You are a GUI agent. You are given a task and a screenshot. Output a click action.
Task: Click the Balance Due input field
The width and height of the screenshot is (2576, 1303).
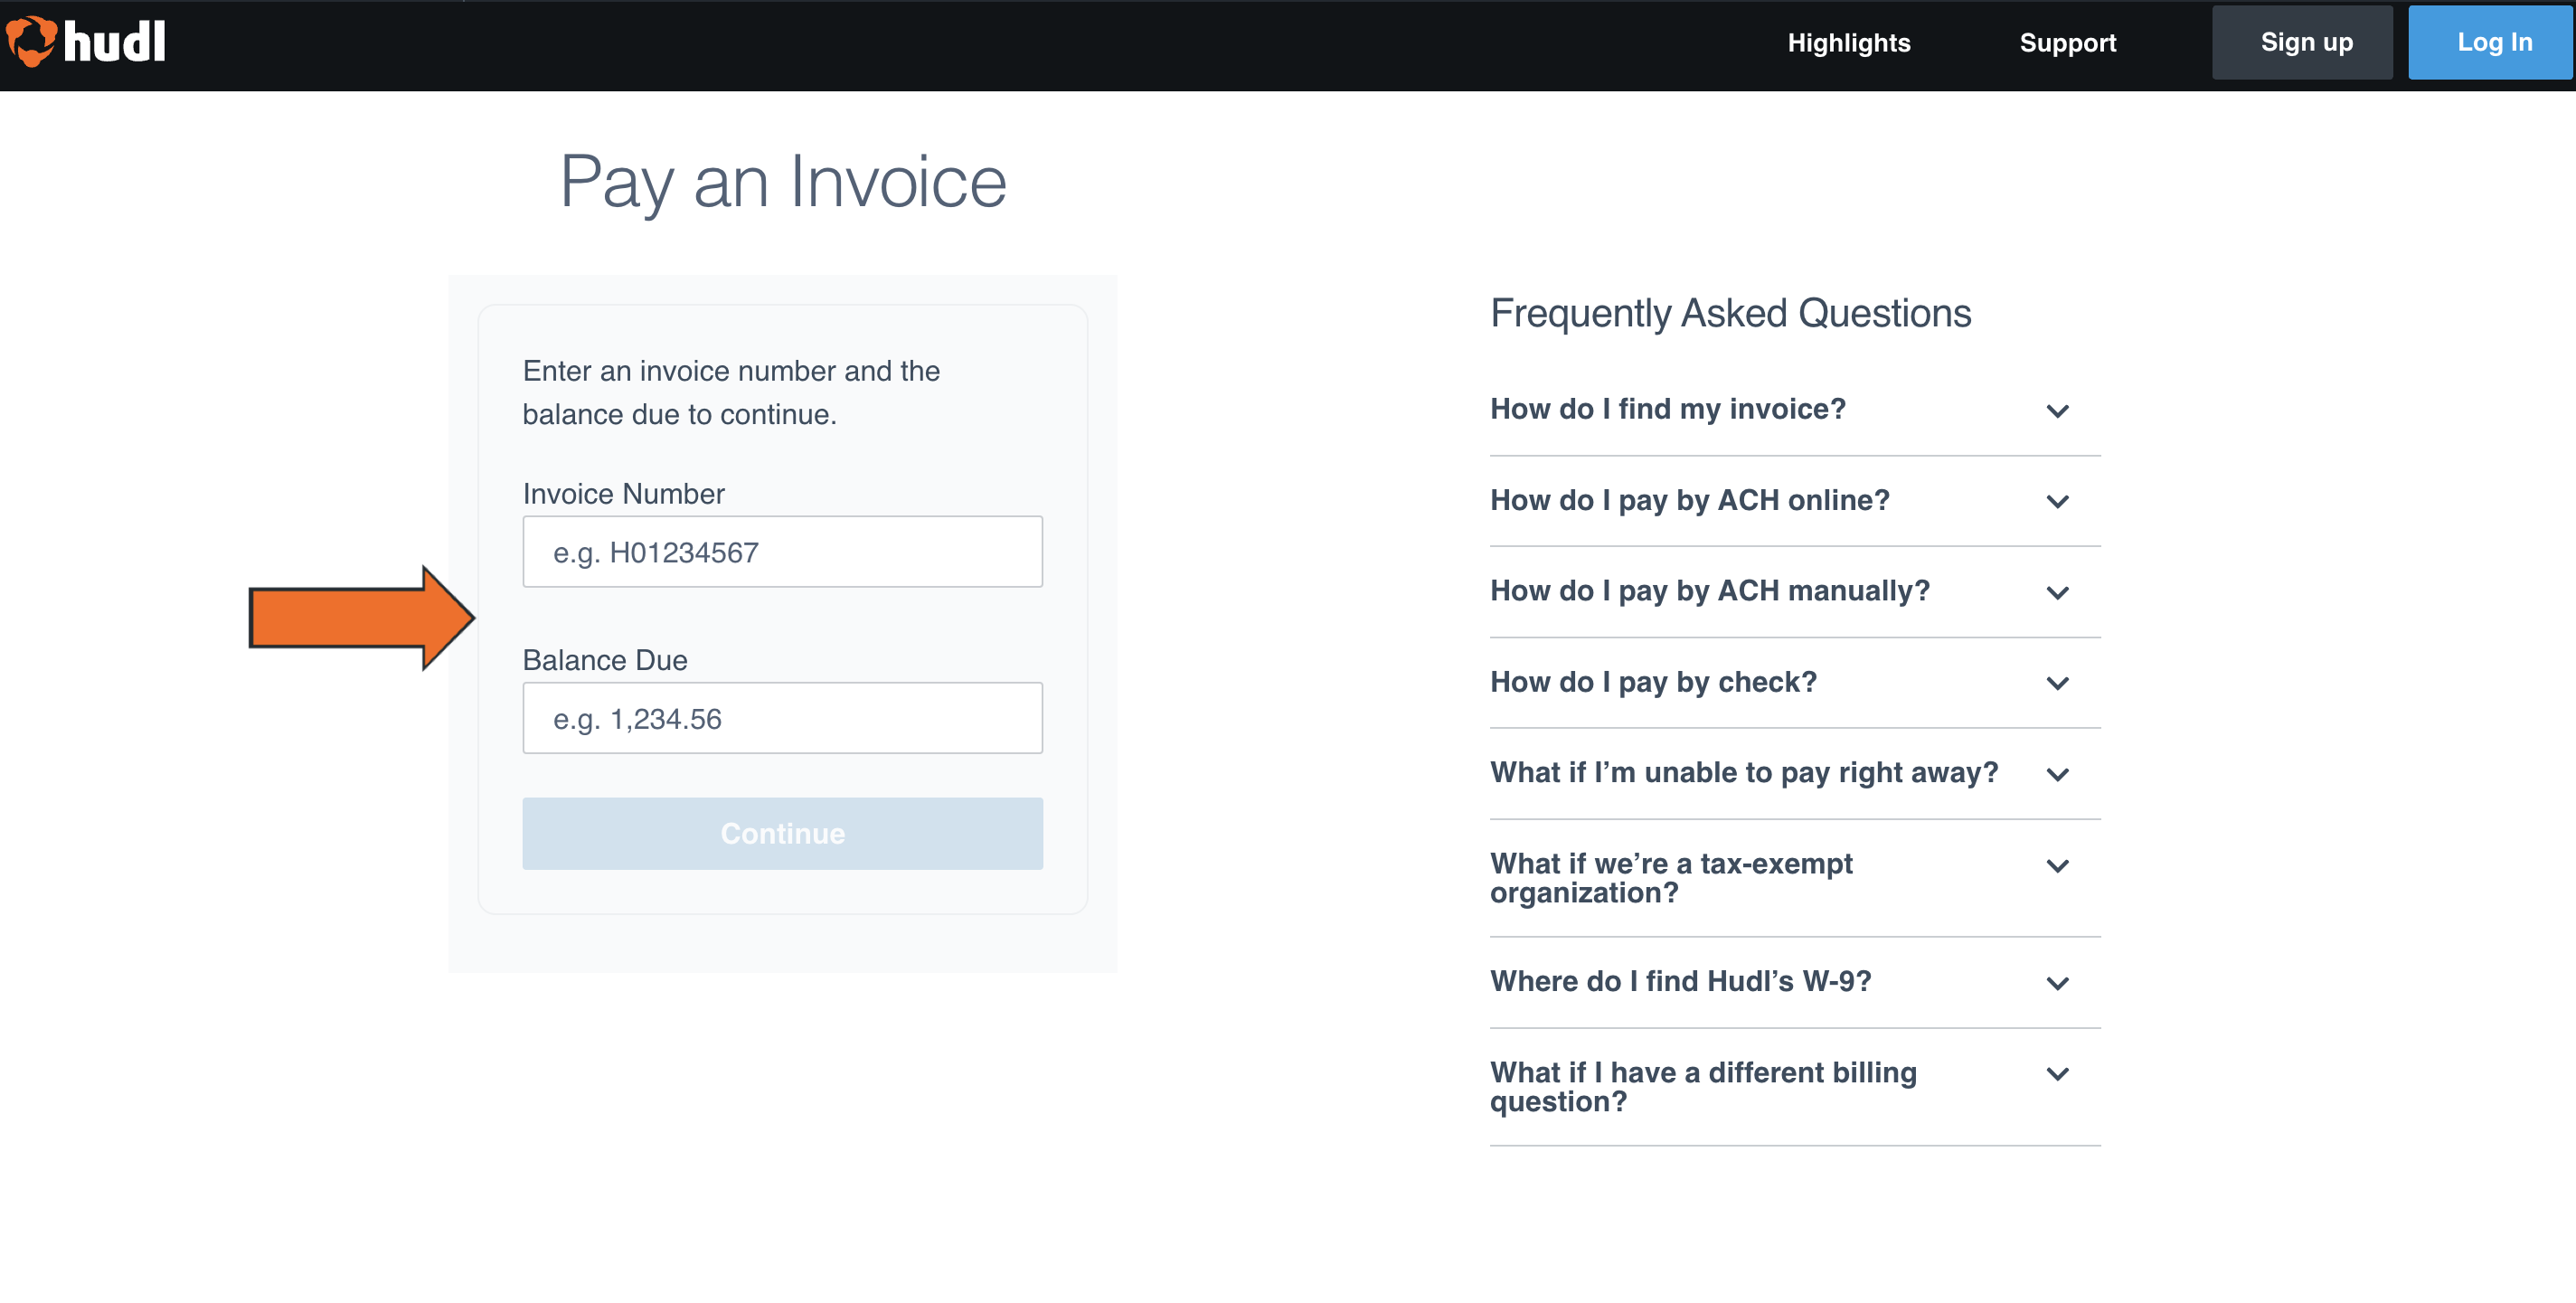click(782, 717)
